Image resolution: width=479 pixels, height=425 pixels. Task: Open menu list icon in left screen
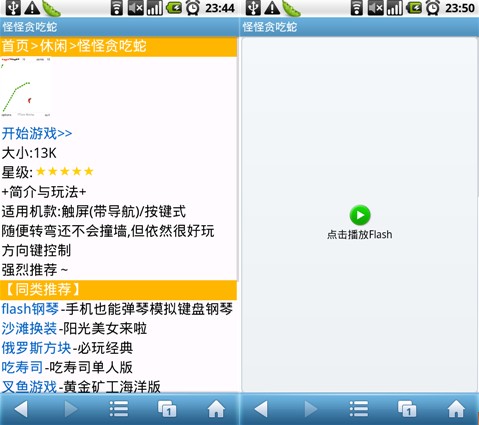tap(119, 409)
